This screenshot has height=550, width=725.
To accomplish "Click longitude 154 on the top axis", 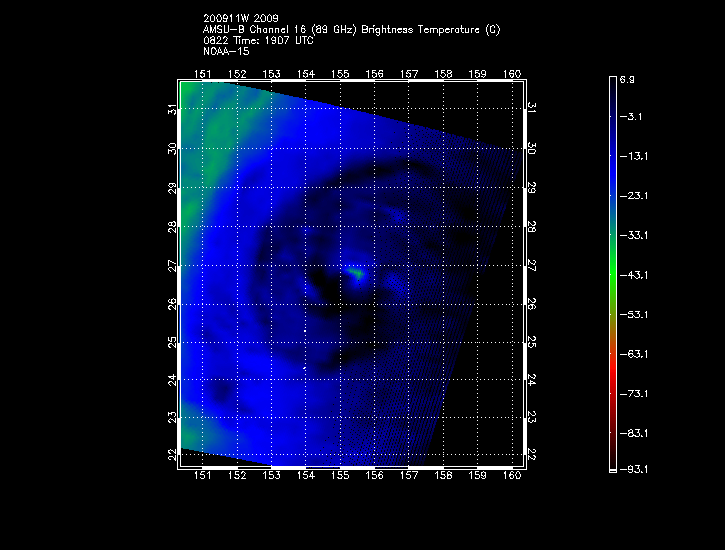I will pos(306,74).
